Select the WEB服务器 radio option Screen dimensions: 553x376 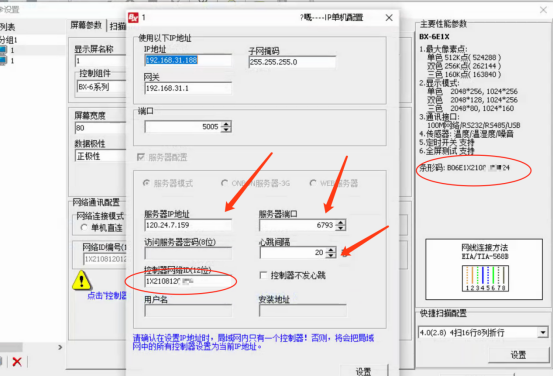pyautogui.click(x=312, y=183)
